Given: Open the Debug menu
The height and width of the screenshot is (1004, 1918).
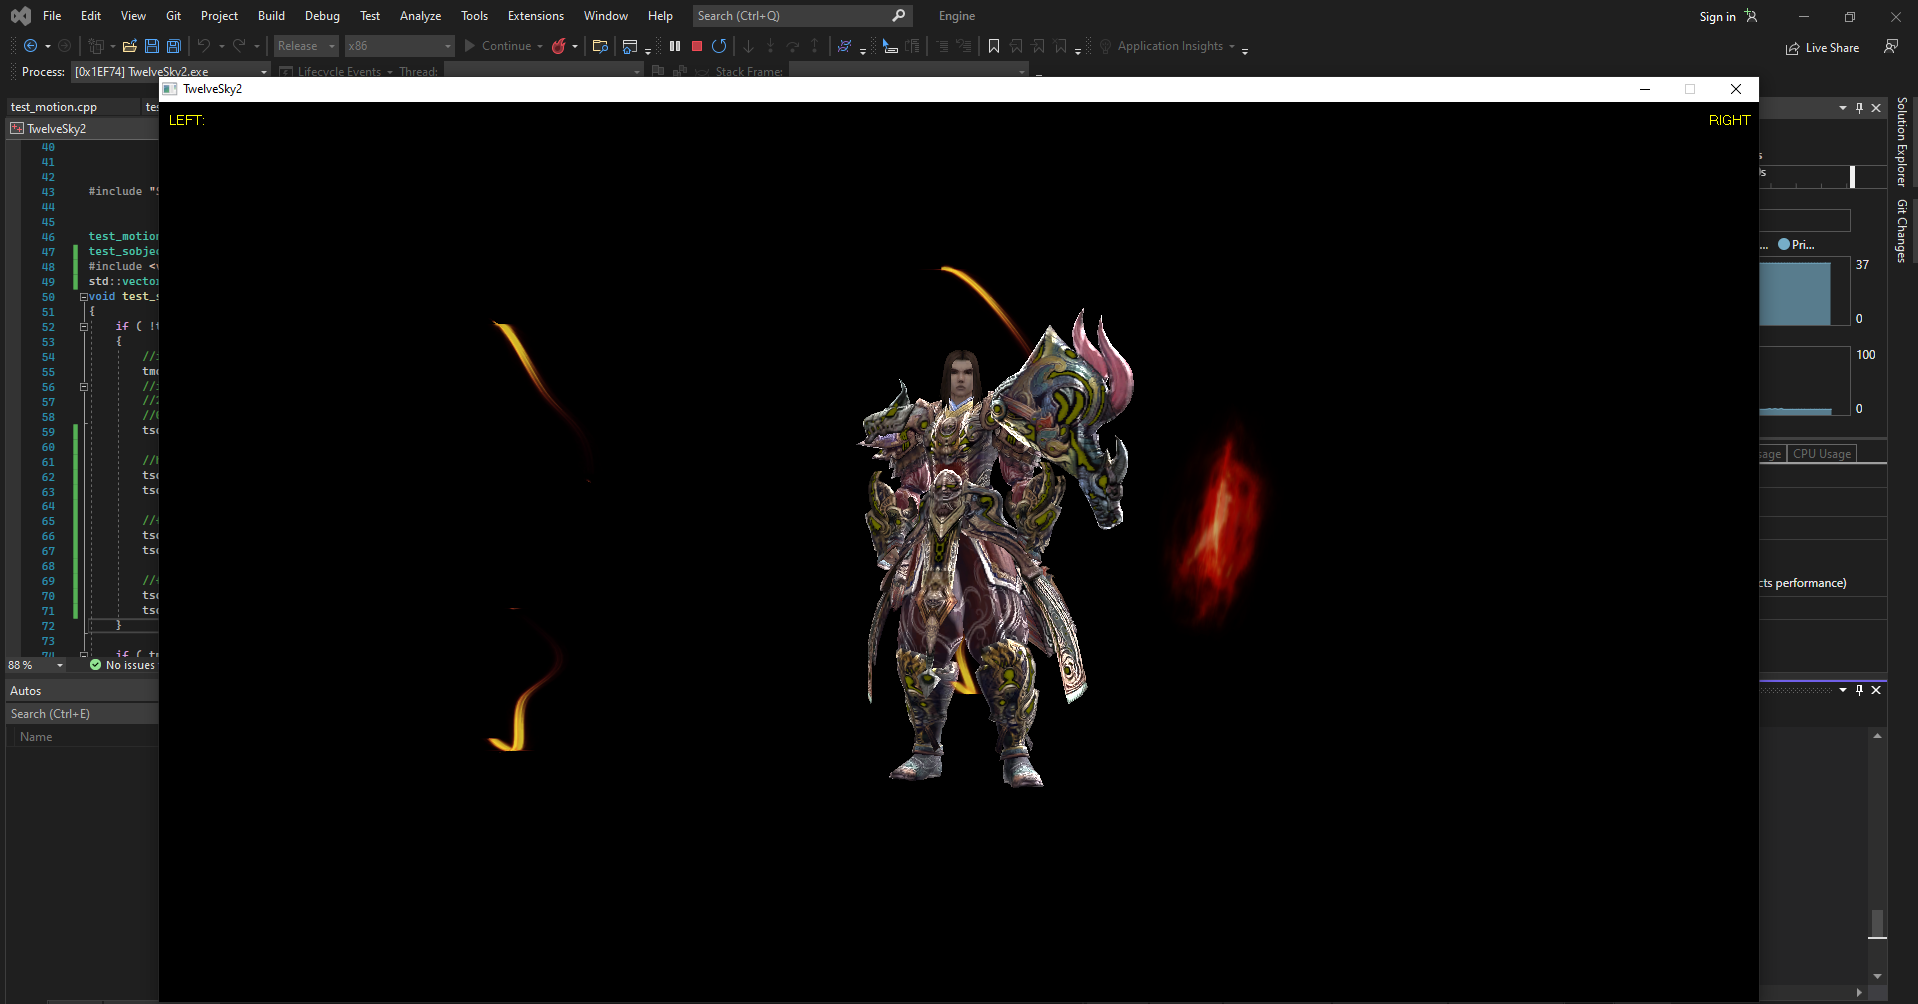Looking at the screenshot, I should [322, 16].
